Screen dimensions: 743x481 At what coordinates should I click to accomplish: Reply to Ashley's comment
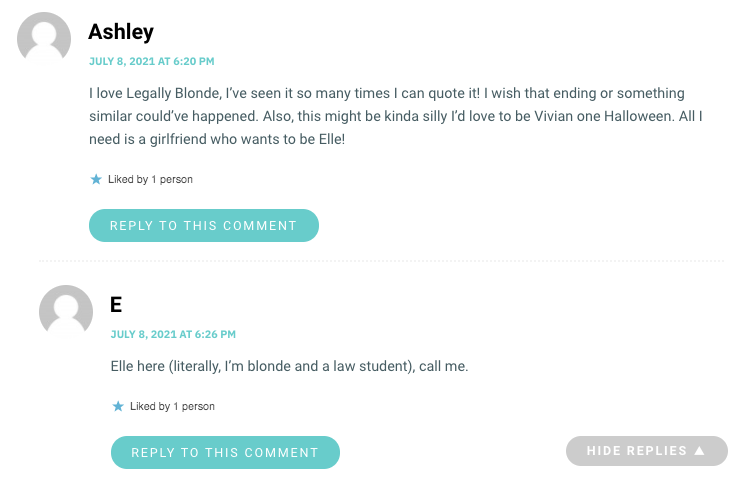point(204,226)
